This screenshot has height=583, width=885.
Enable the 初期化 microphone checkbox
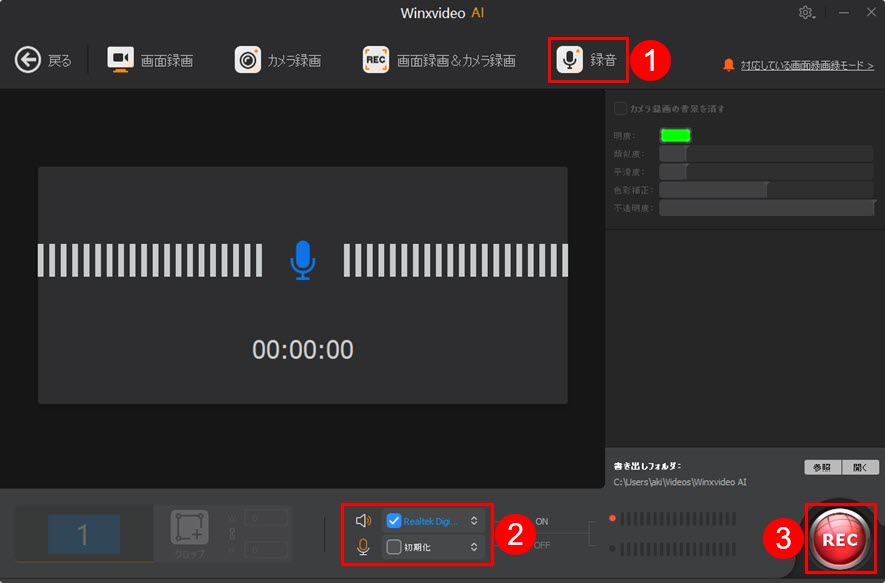pos(393,546)
